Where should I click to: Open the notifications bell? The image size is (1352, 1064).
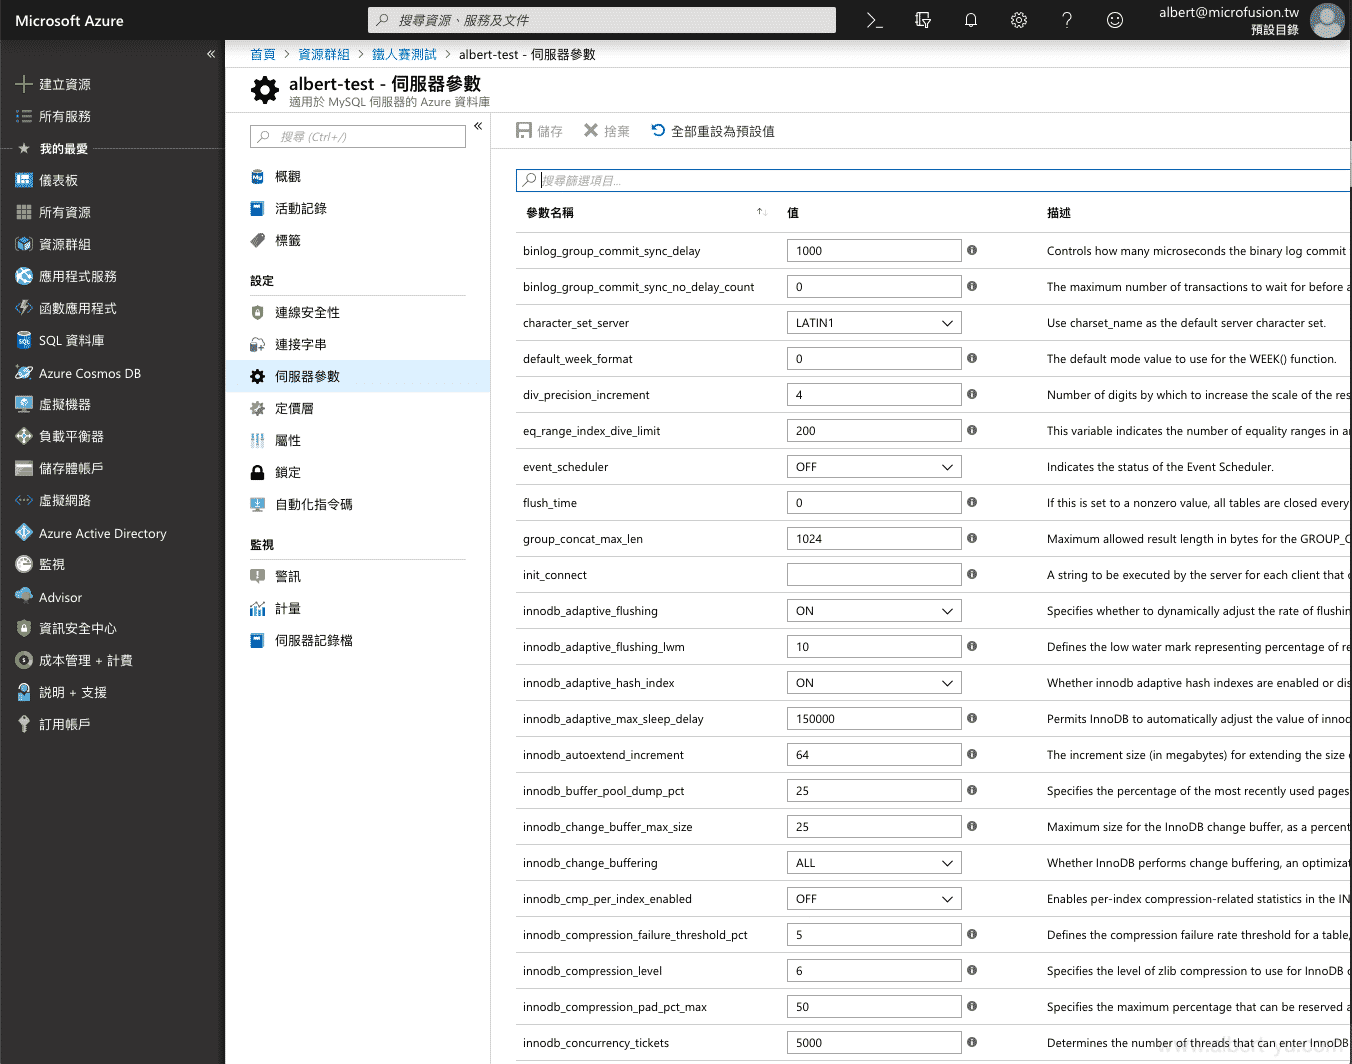click(x=971, y=20)
